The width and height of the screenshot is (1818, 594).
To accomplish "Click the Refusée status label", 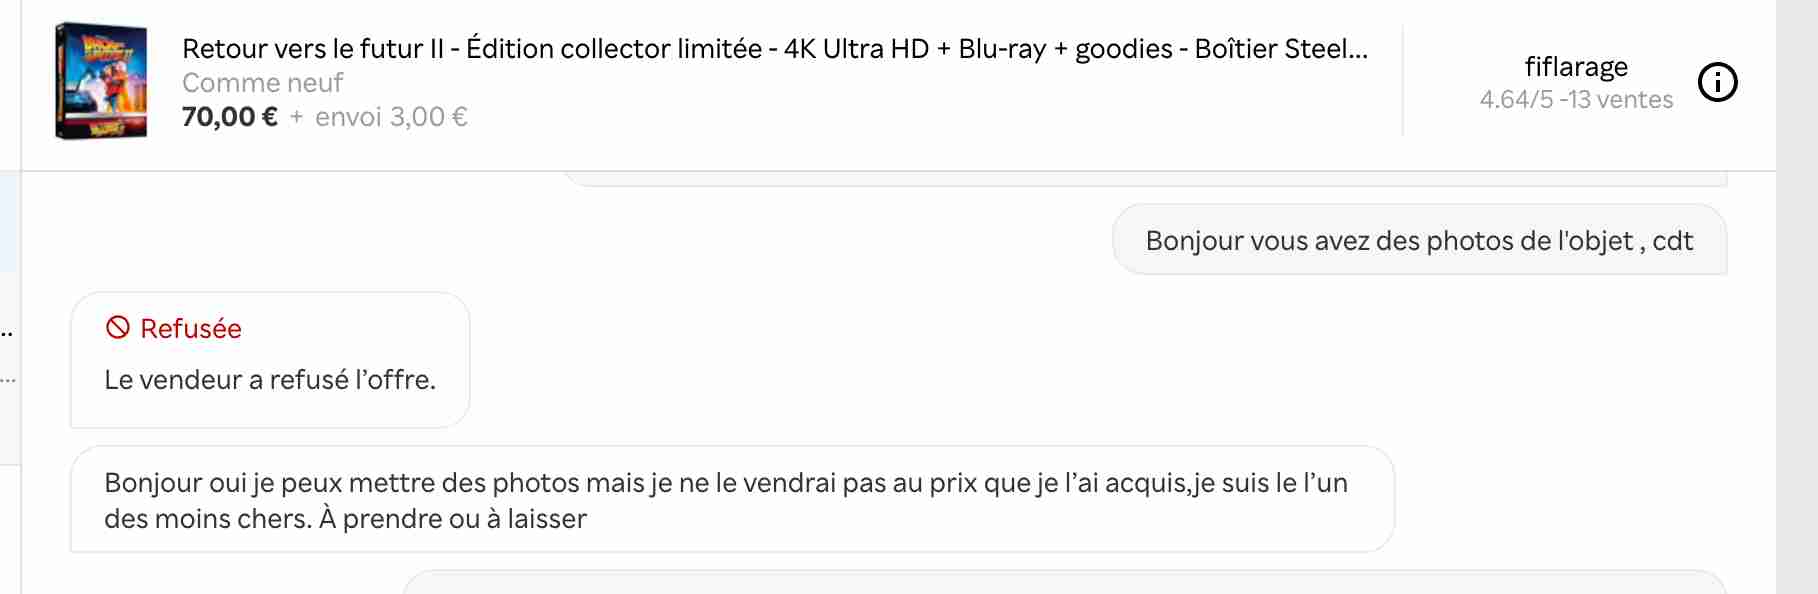I will tap(190, 329).
